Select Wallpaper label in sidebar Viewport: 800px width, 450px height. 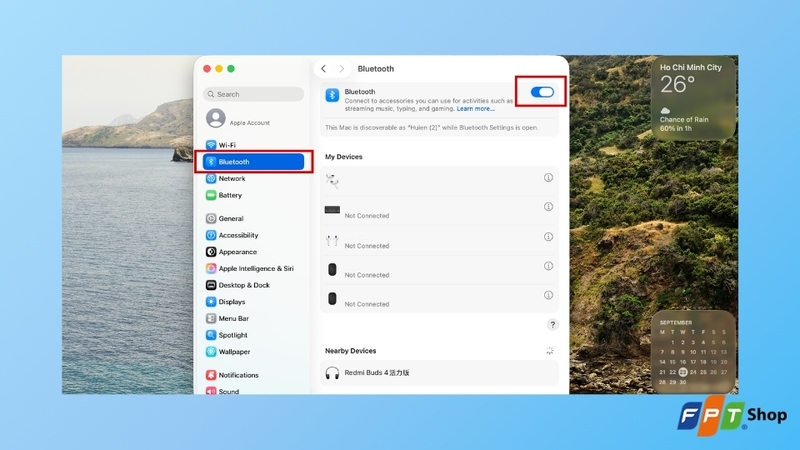click(234, 352)
